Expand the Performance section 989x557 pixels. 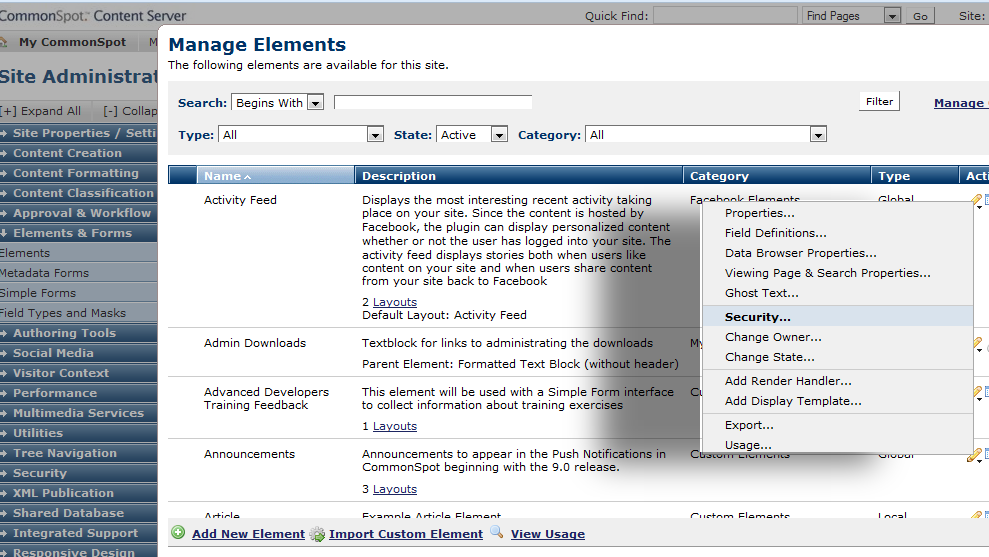coord(78,393)
